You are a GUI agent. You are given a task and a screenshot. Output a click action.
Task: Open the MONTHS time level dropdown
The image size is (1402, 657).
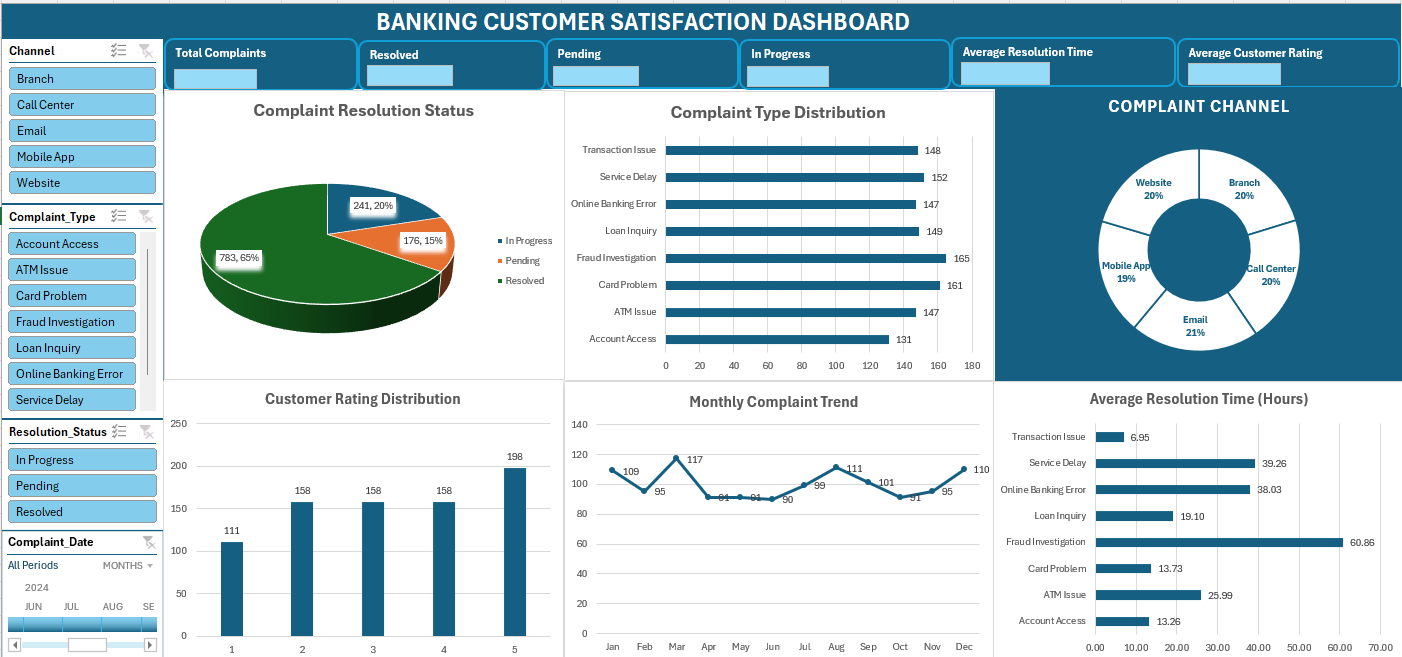(128, 566)
